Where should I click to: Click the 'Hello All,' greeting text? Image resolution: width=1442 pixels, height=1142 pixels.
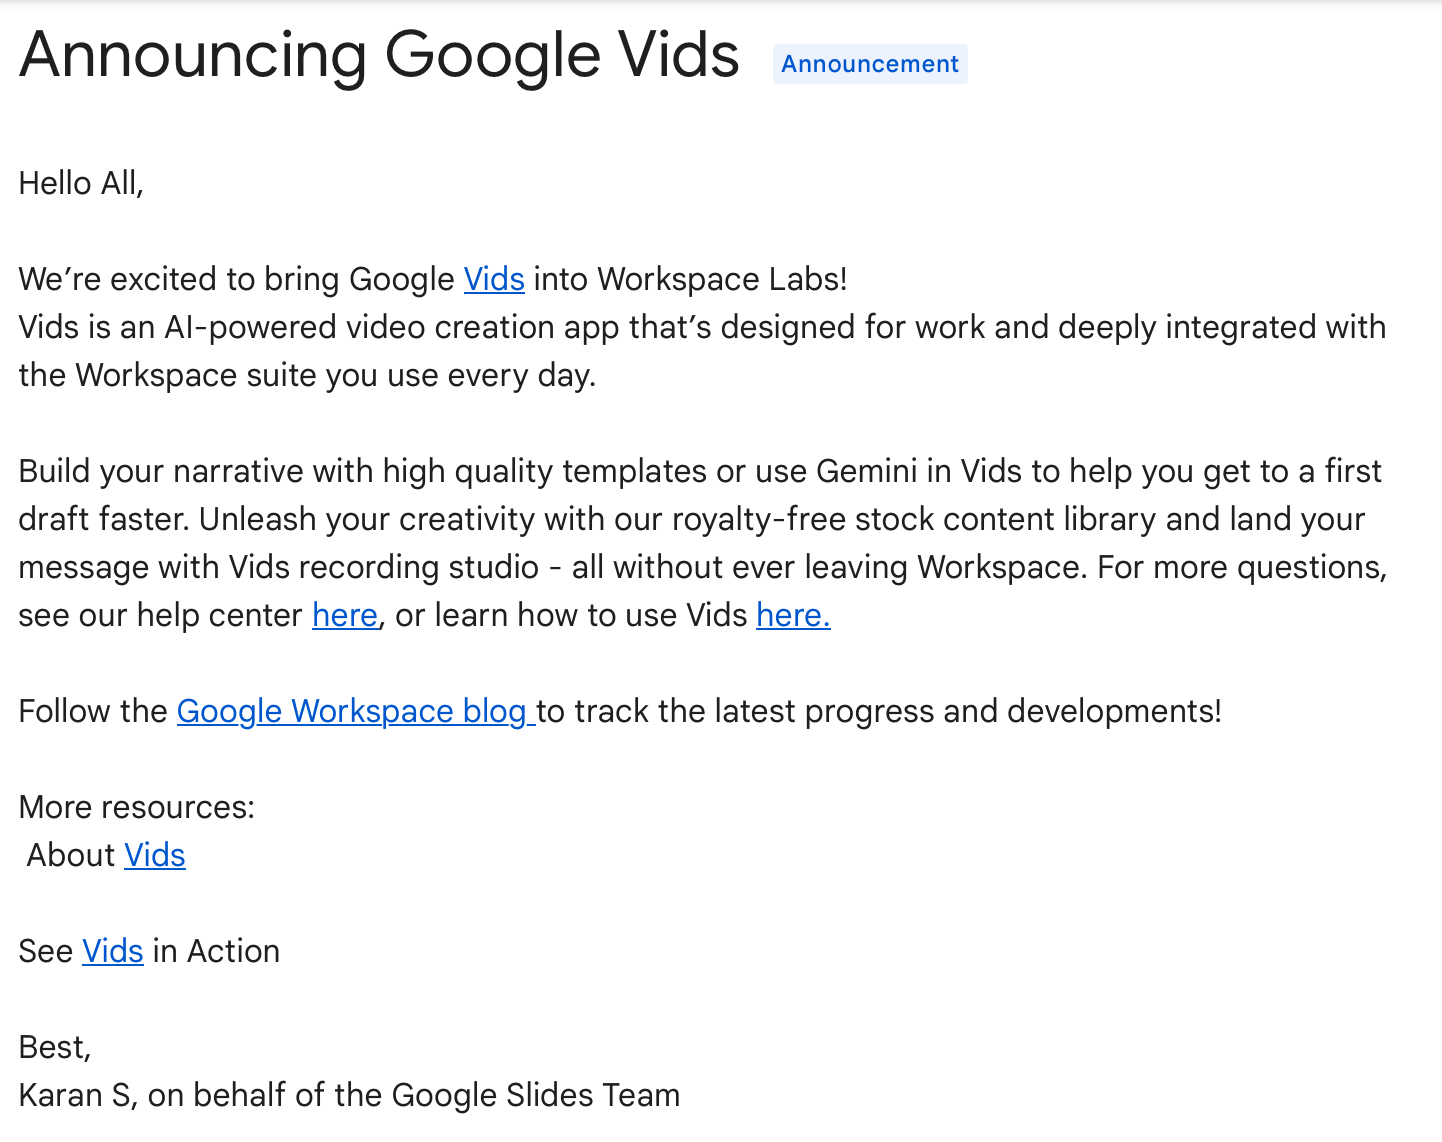(81, 183)
